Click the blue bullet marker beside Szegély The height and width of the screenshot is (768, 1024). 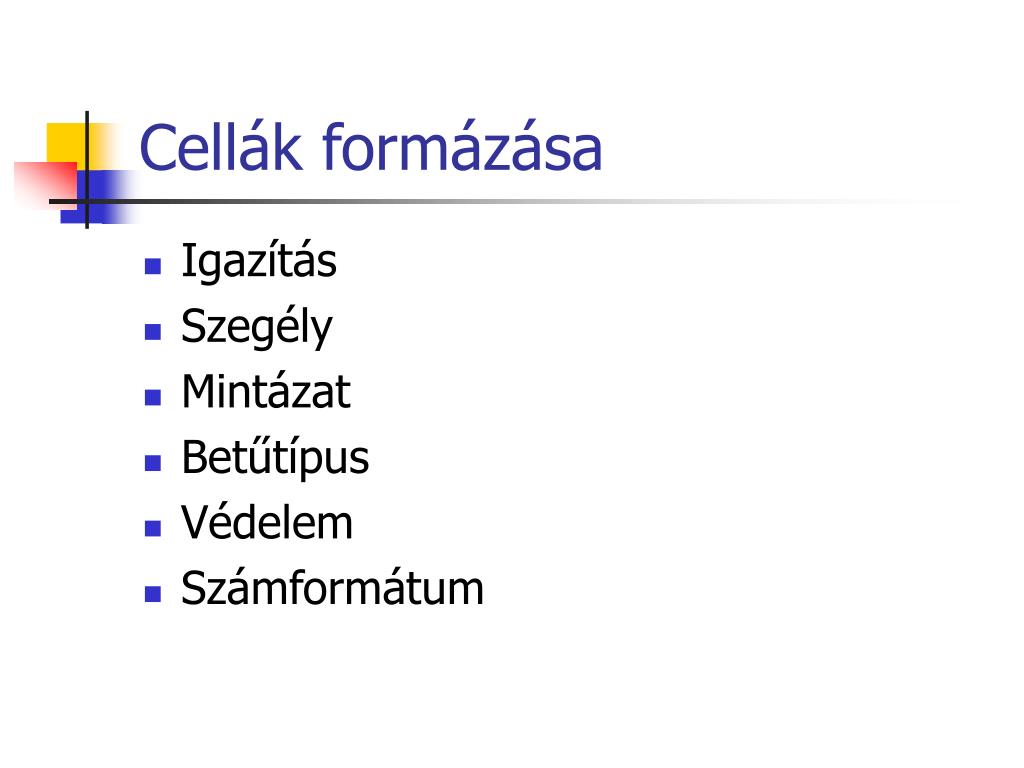click(x=153, y=332)
